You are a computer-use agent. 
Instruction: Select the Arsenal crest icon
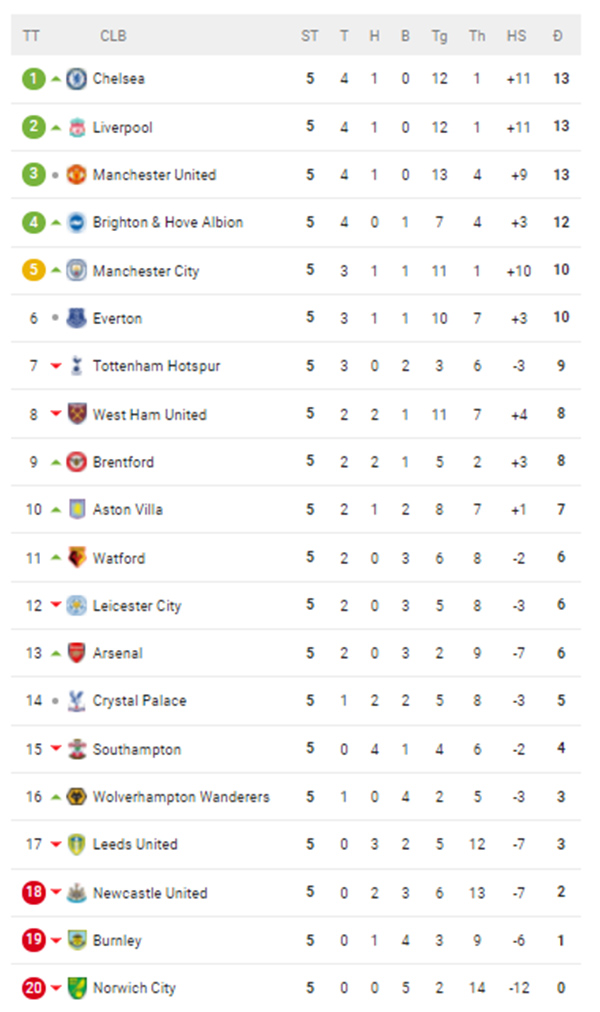(x=76, y=653)
